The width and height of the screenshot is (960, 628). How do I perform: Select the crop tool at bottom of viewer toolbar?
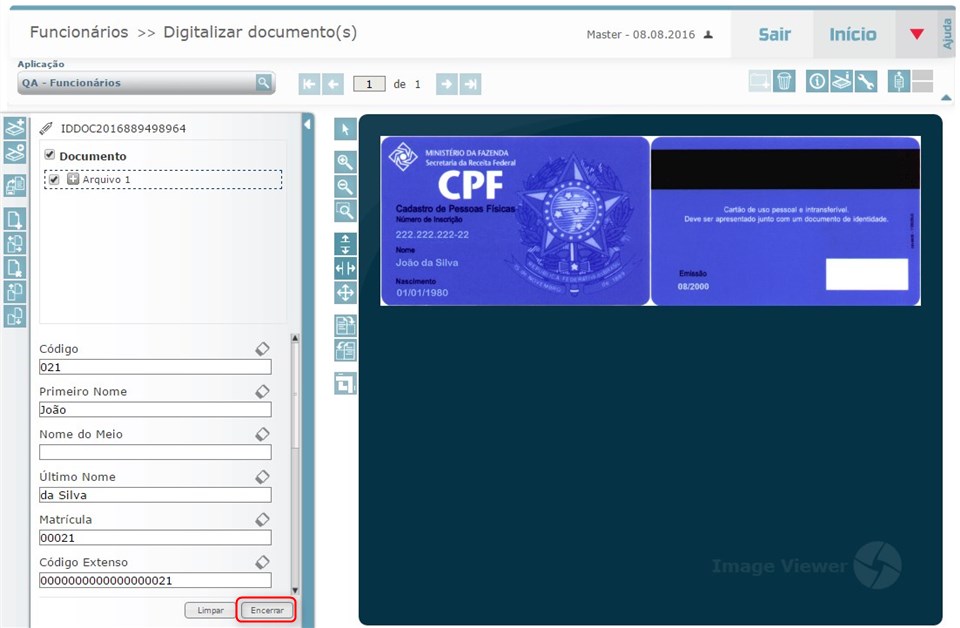coord(344,383)
